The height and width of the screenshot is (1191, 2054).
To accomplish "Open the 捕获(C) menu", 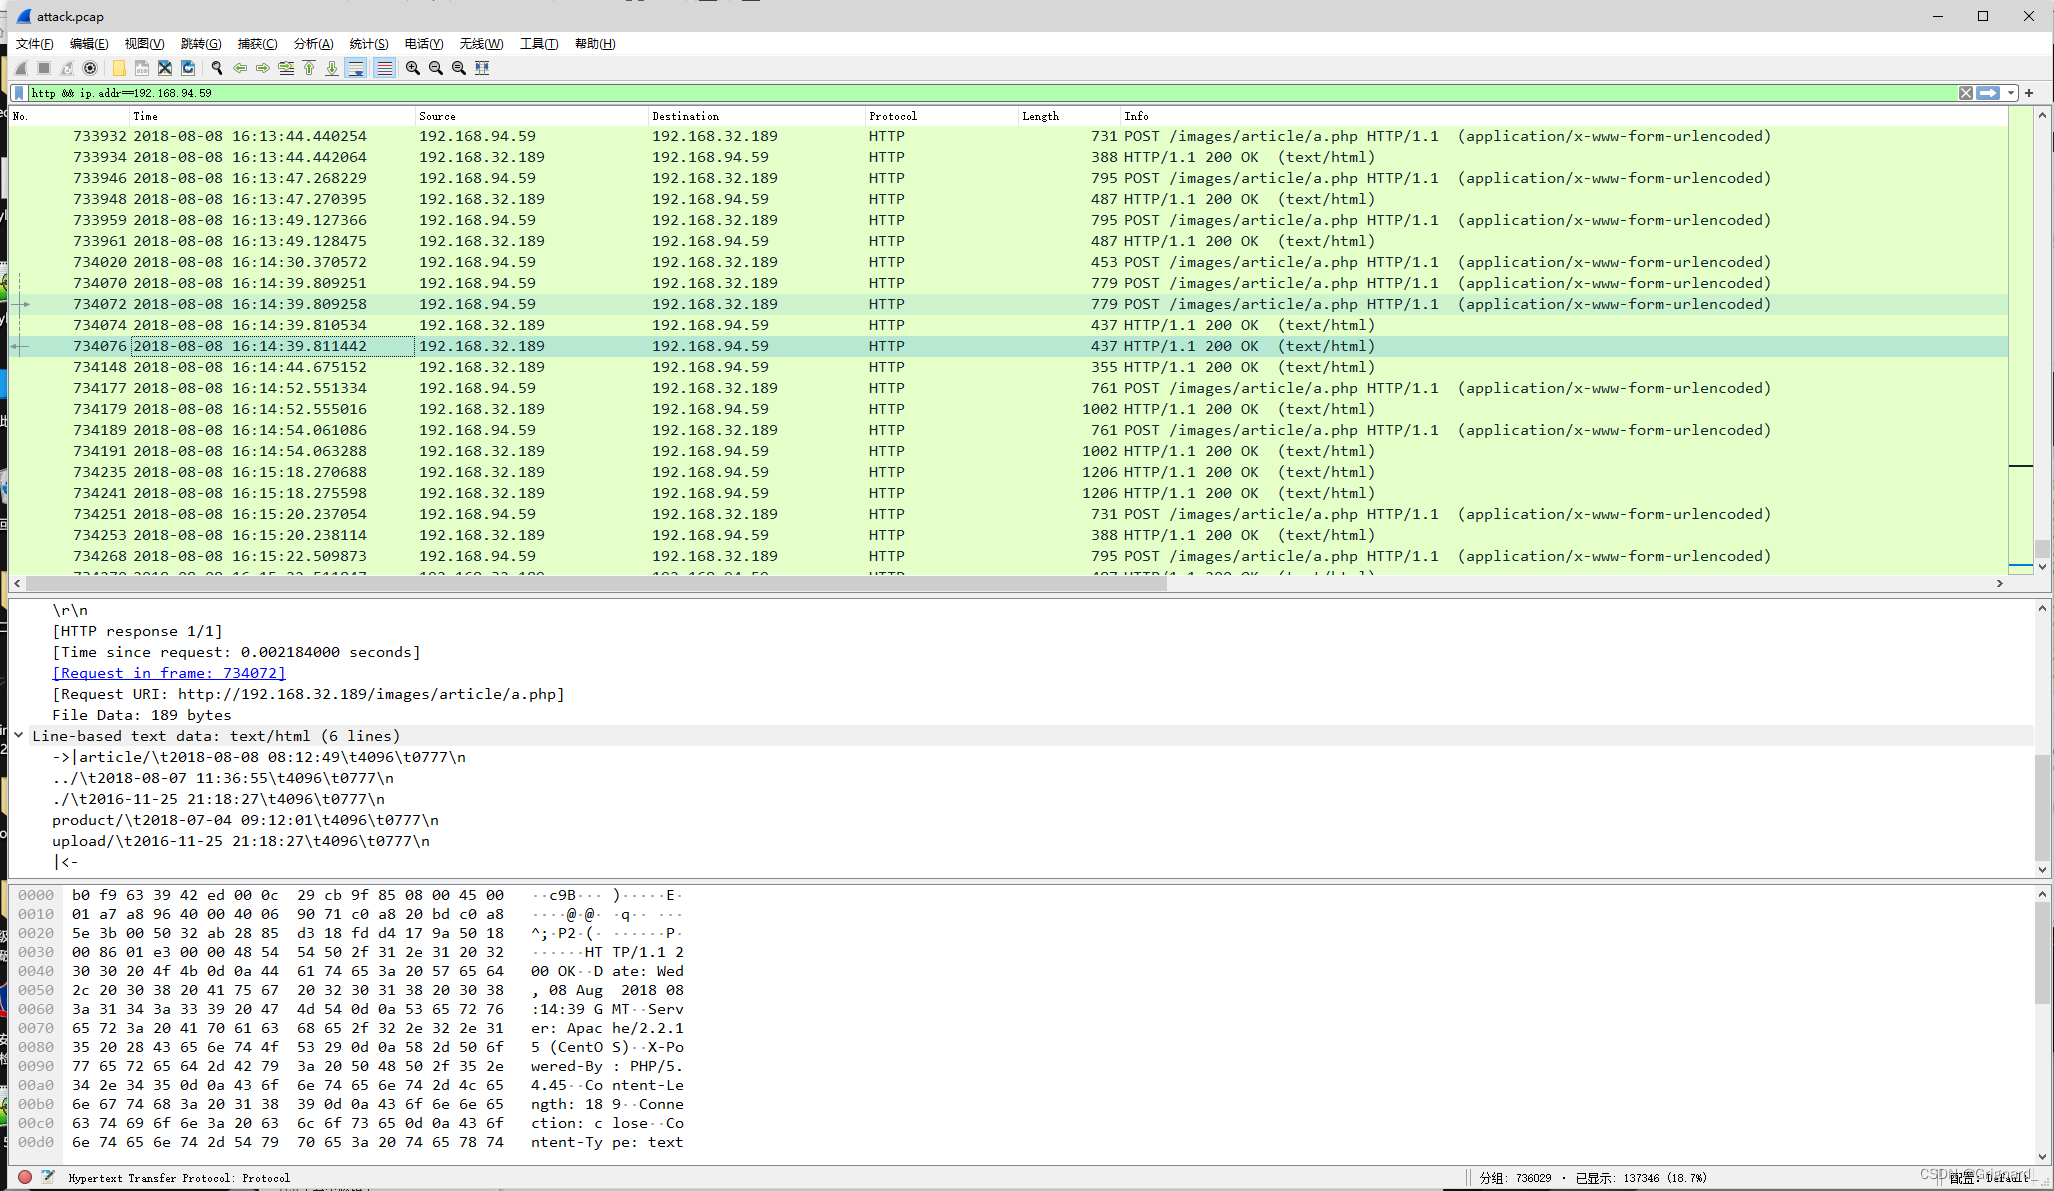I will pyautogui.click(x=257, y=44).
